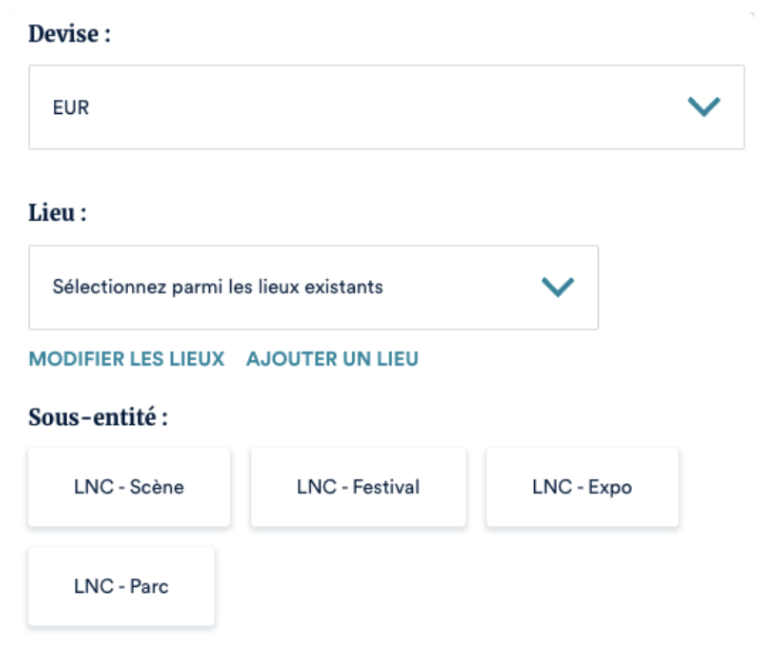Click the chevron icon in the Devise field
This screenshot has height=652, width=780.
(704, 107)
